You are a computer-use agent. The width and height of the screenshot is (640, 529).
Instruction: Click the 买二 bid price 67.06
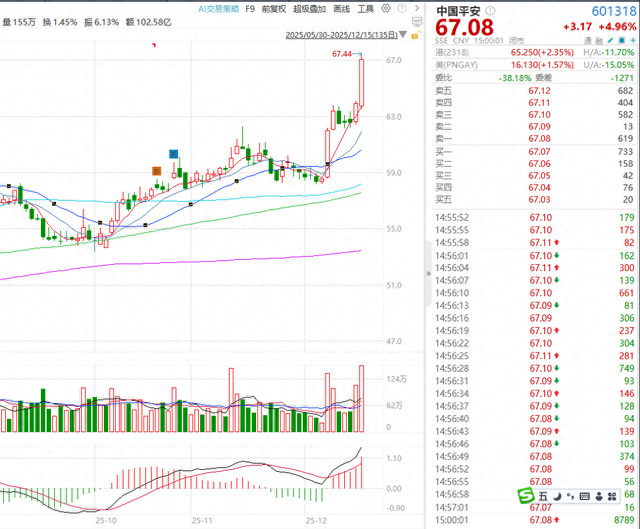point(539,163)
